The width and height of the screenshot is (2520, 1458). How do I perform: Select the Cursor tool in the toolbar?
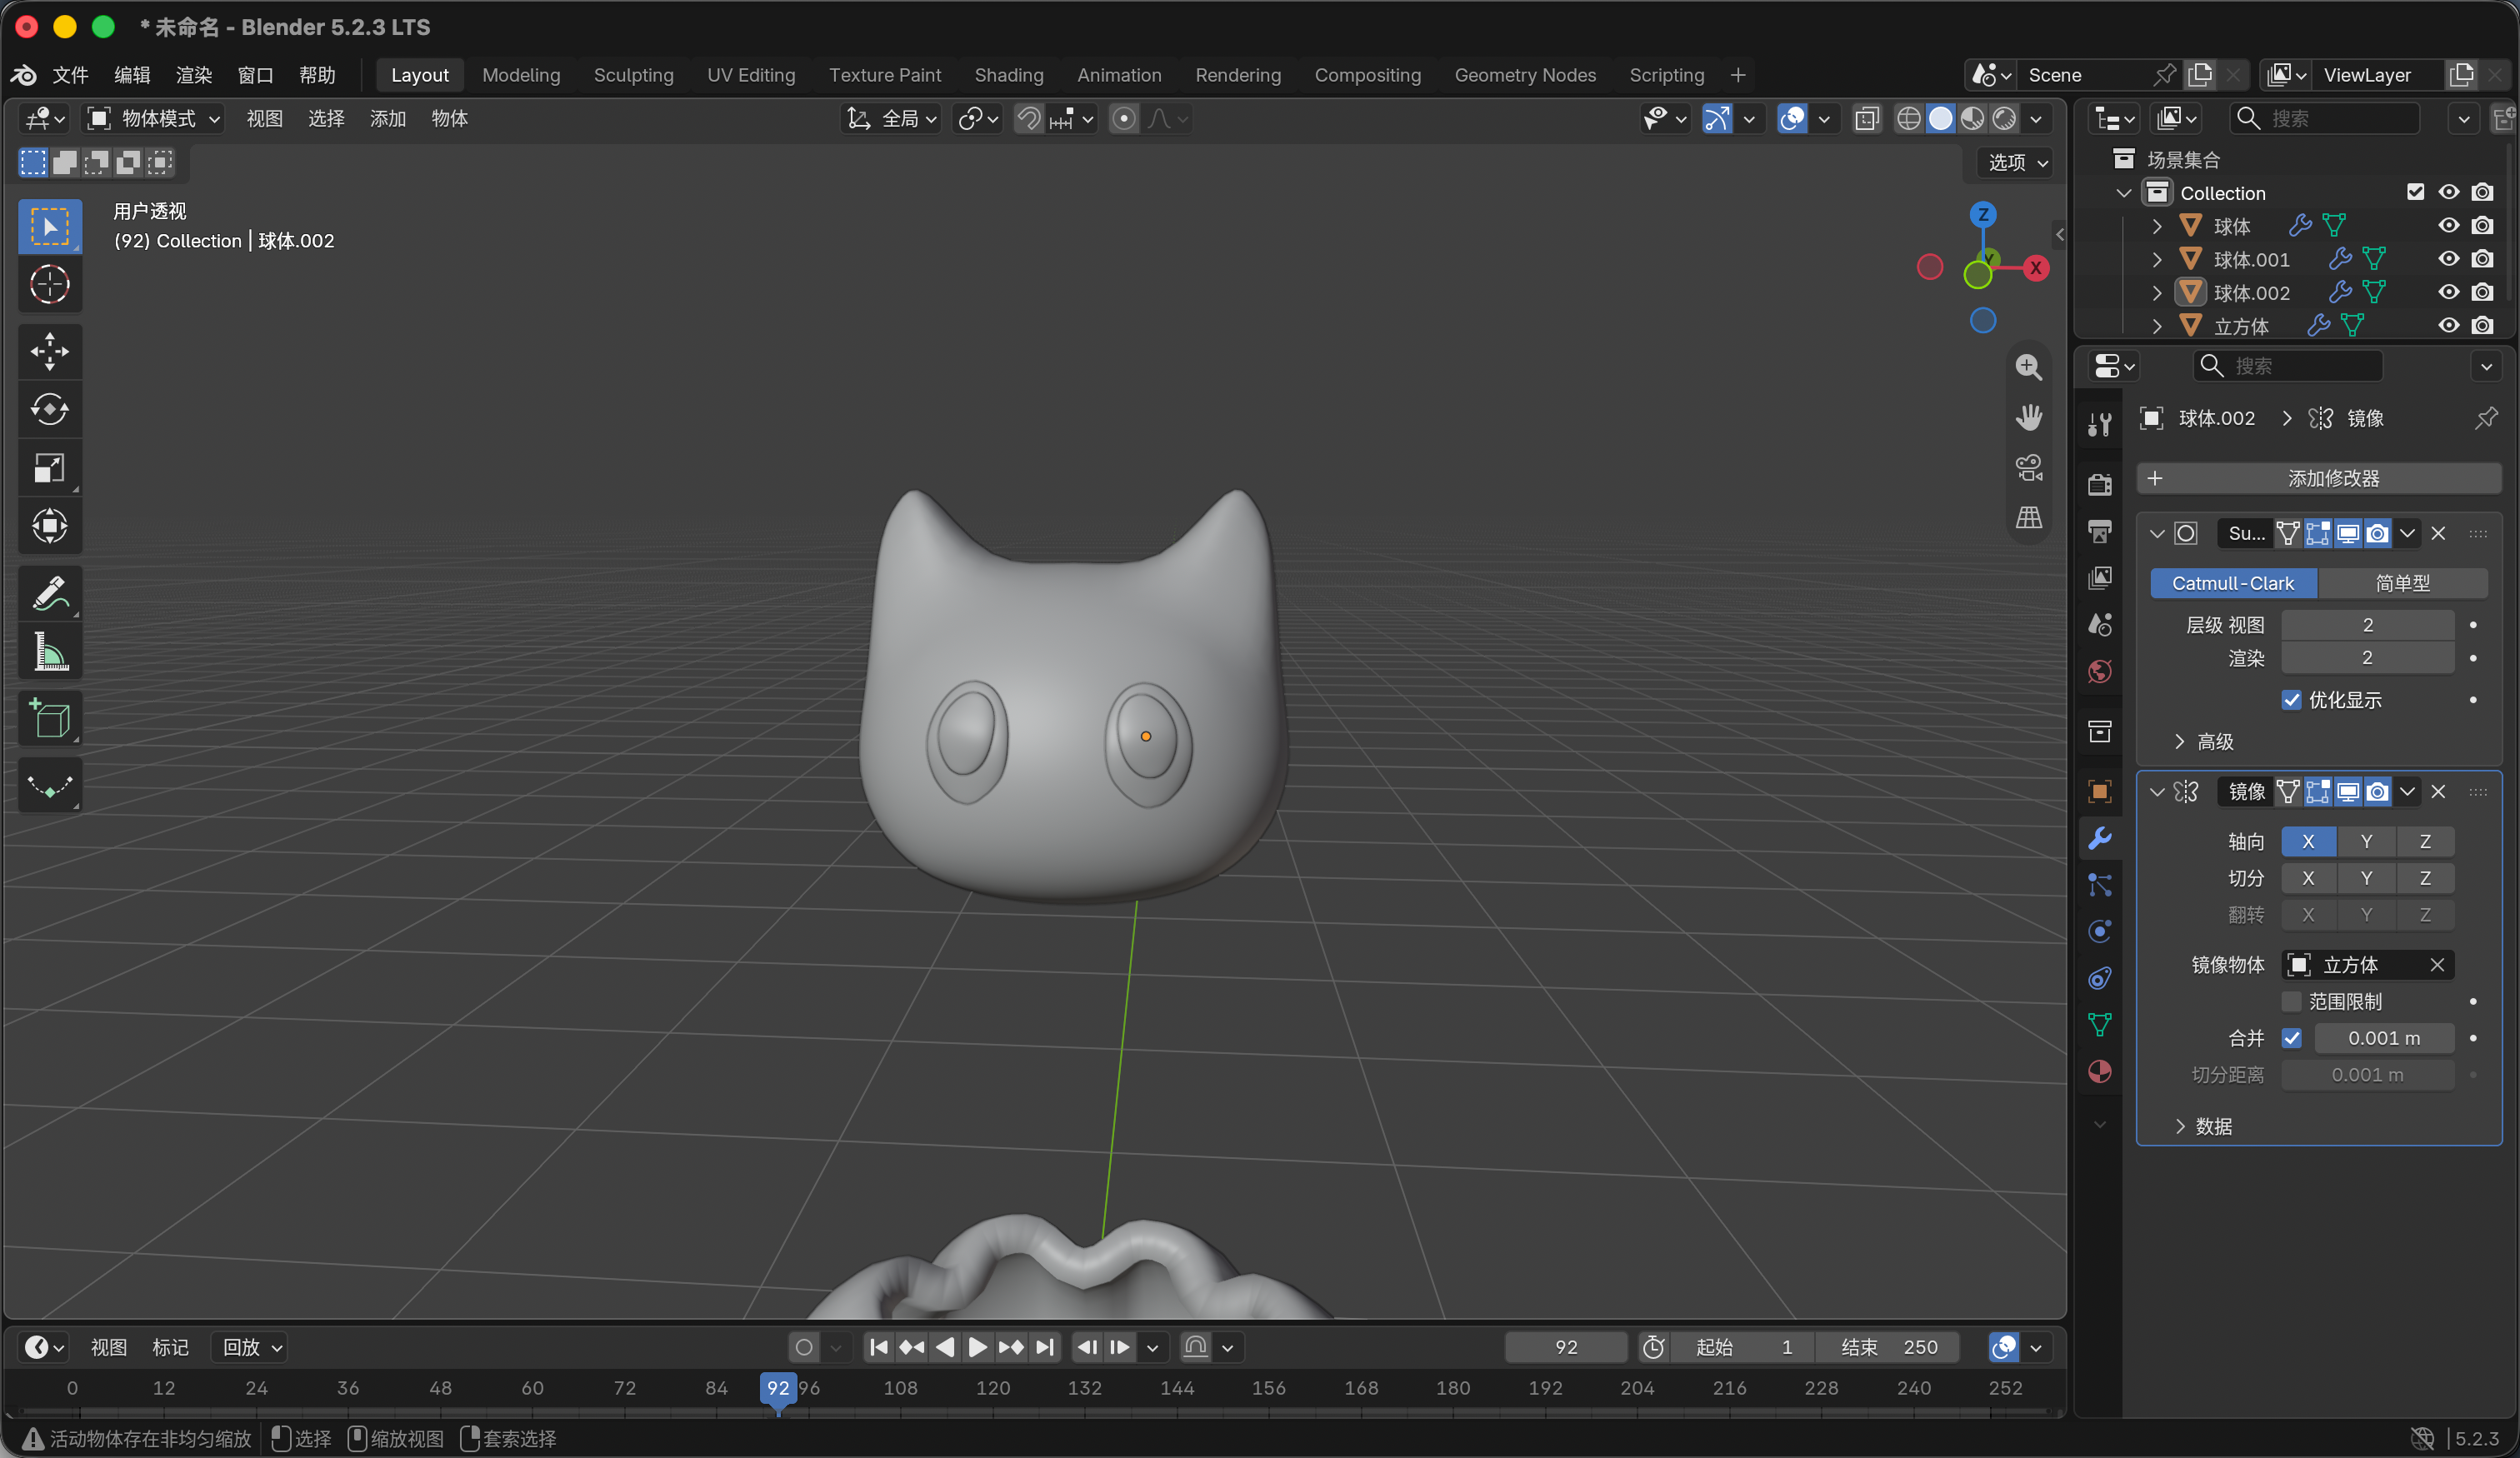[x=49, y=285]
